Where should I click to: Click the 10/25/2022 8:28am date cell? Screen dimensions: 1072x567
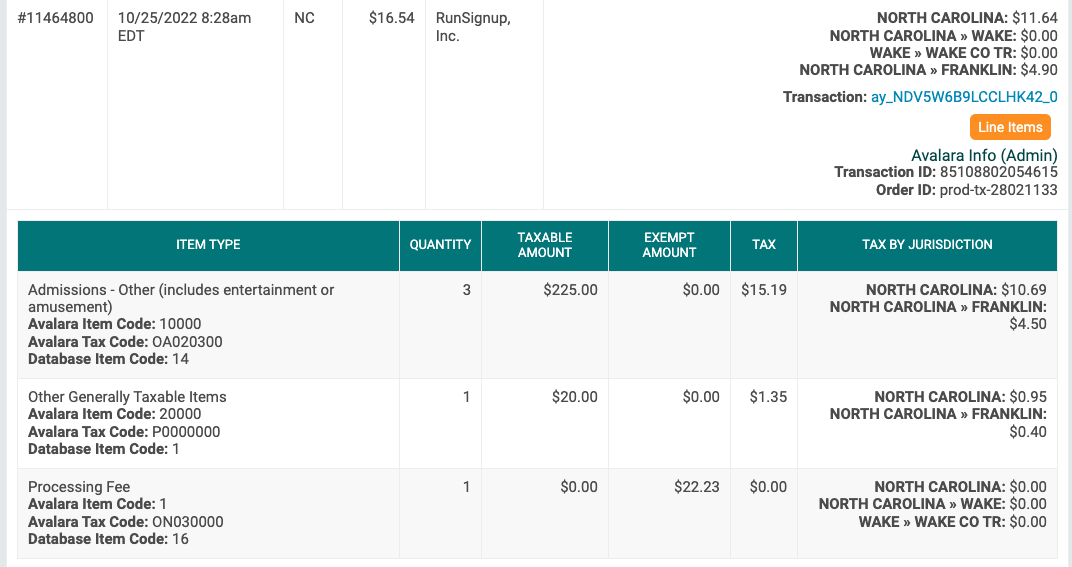pos(184,27)
